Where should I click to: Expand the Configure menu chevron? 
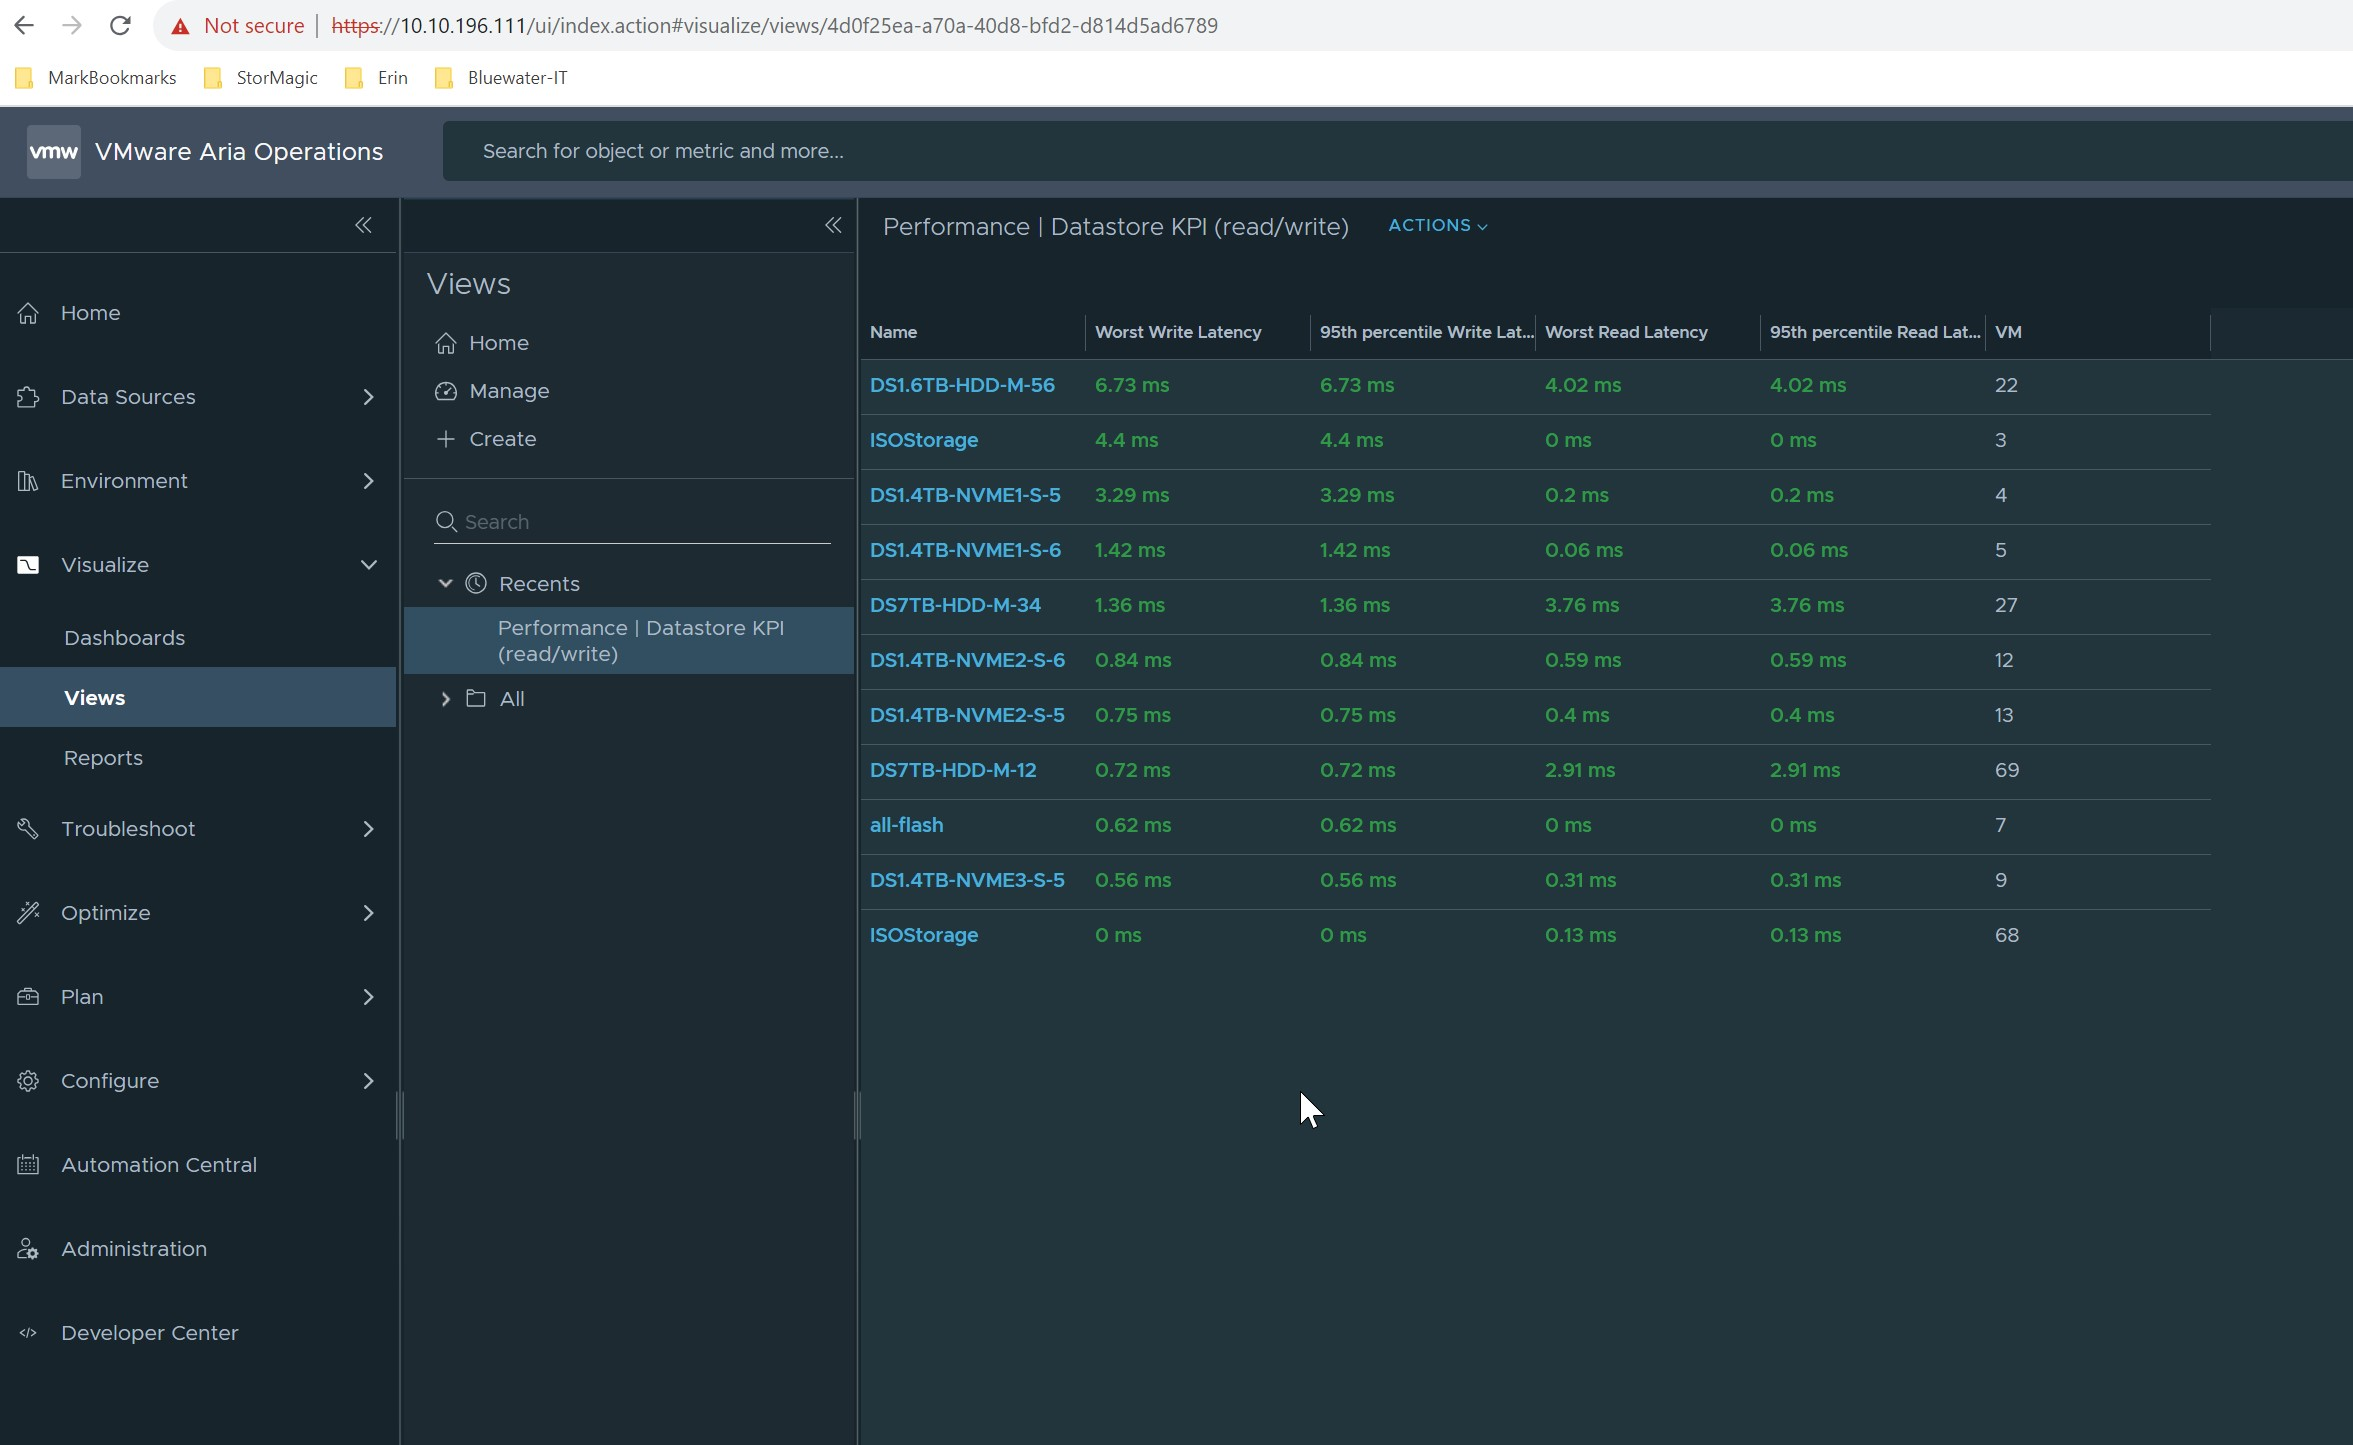(x=368, y=1081)
